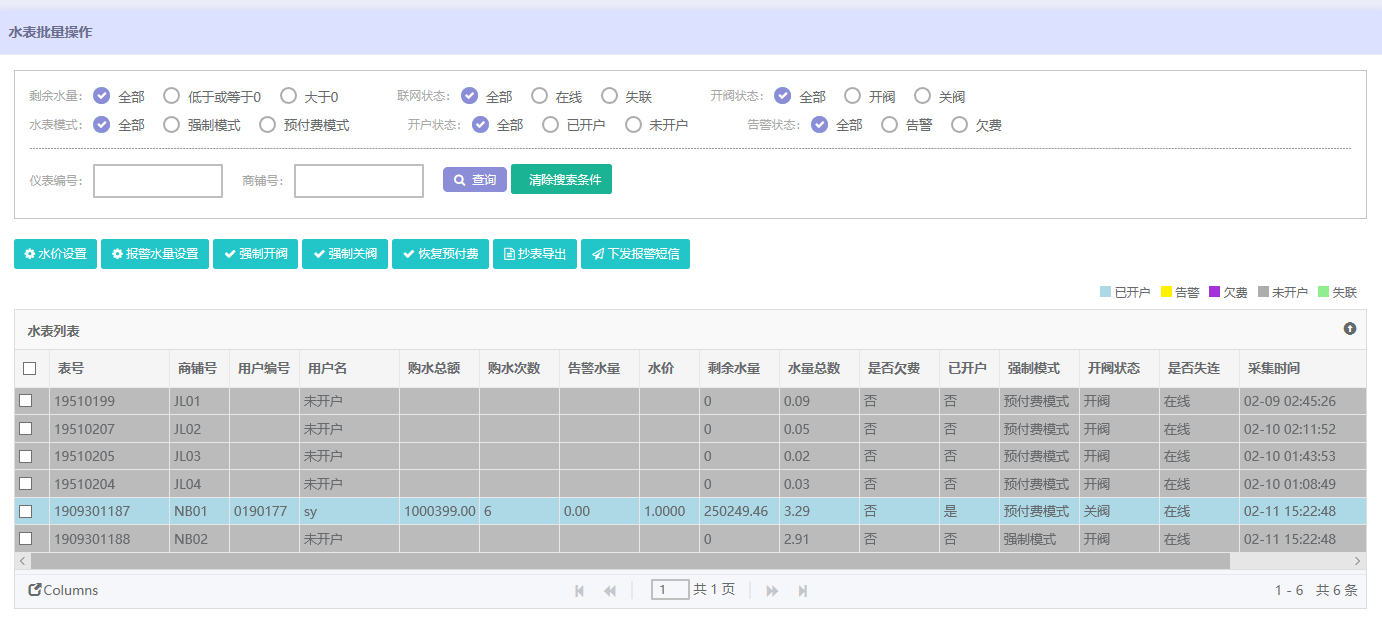The height and width of the screenshot is (621, 1382).
Task: Send alarm SMS via 下发报警短信
Action: point(635,254)
